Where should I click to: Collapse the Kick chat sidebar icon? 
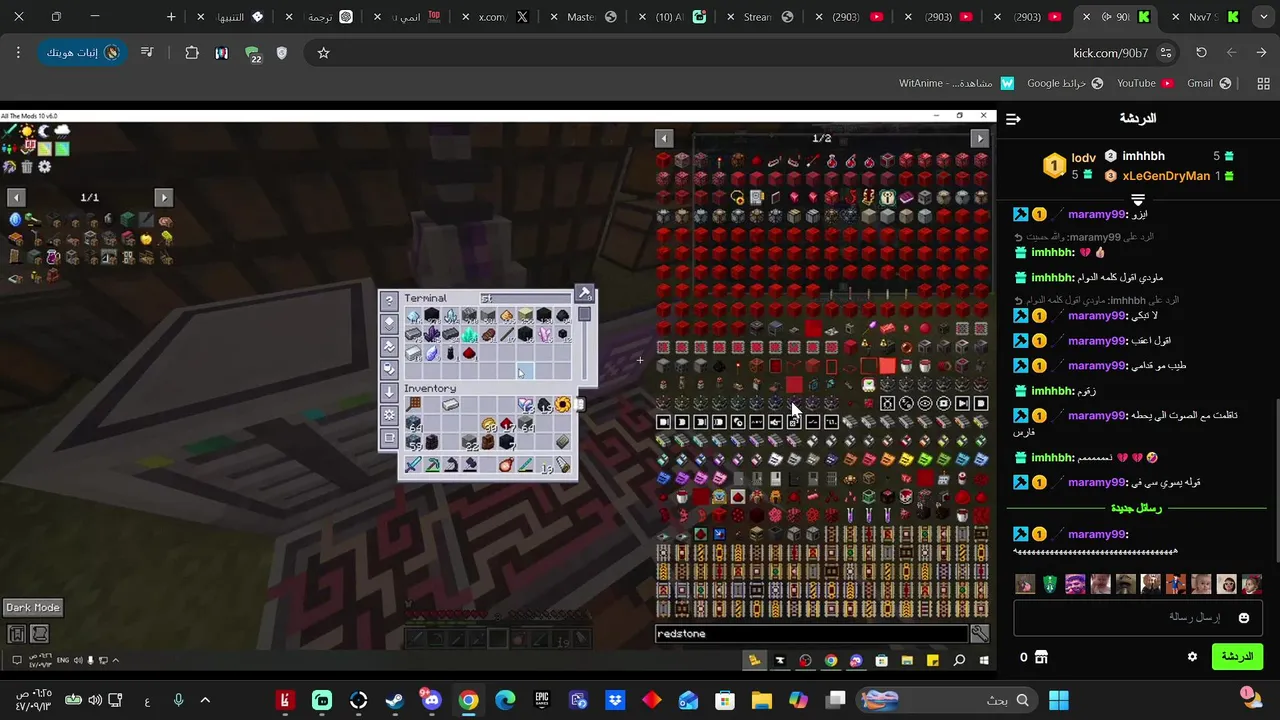click(x=1013, y=119)
